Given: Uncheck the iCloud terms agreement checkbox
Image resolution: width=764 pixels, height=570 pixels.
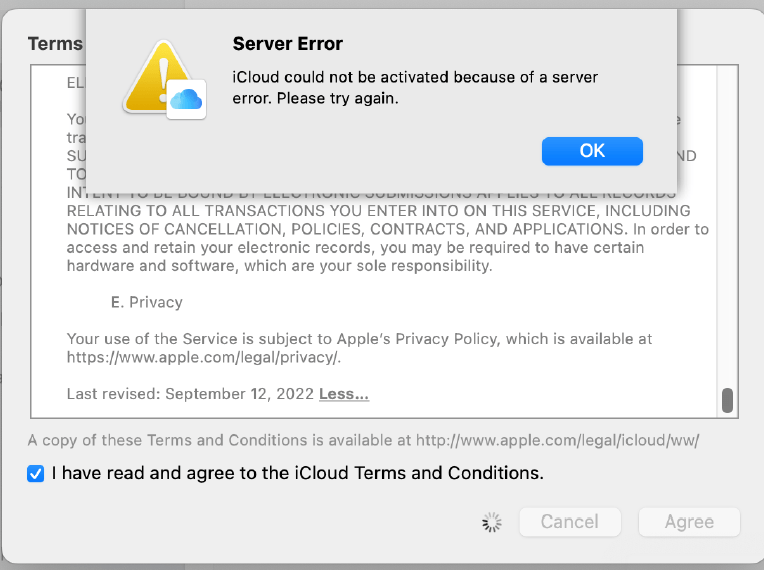Looking at the screenshot, I should pyautogui.click(x=36, y=474).
